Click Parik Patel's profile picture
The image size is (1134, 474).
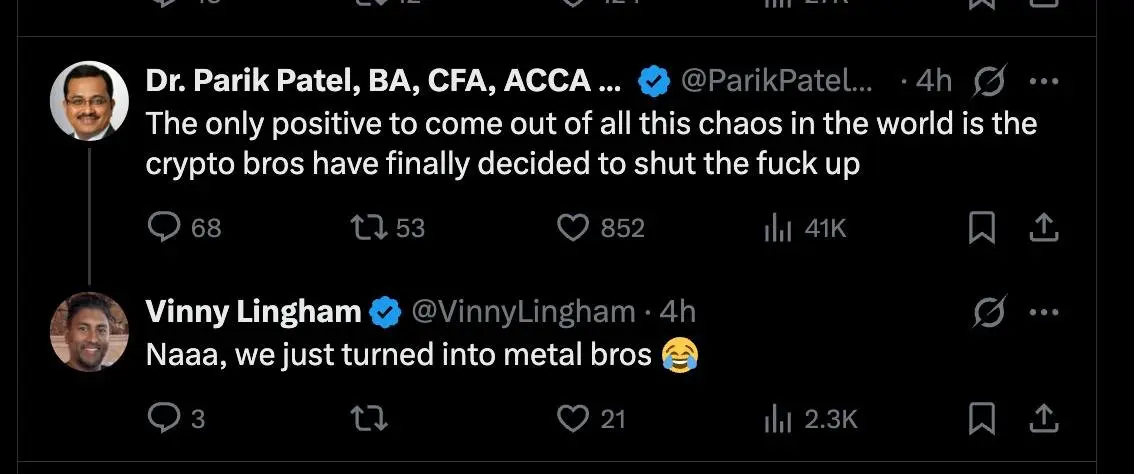click(x=89, y=100)
